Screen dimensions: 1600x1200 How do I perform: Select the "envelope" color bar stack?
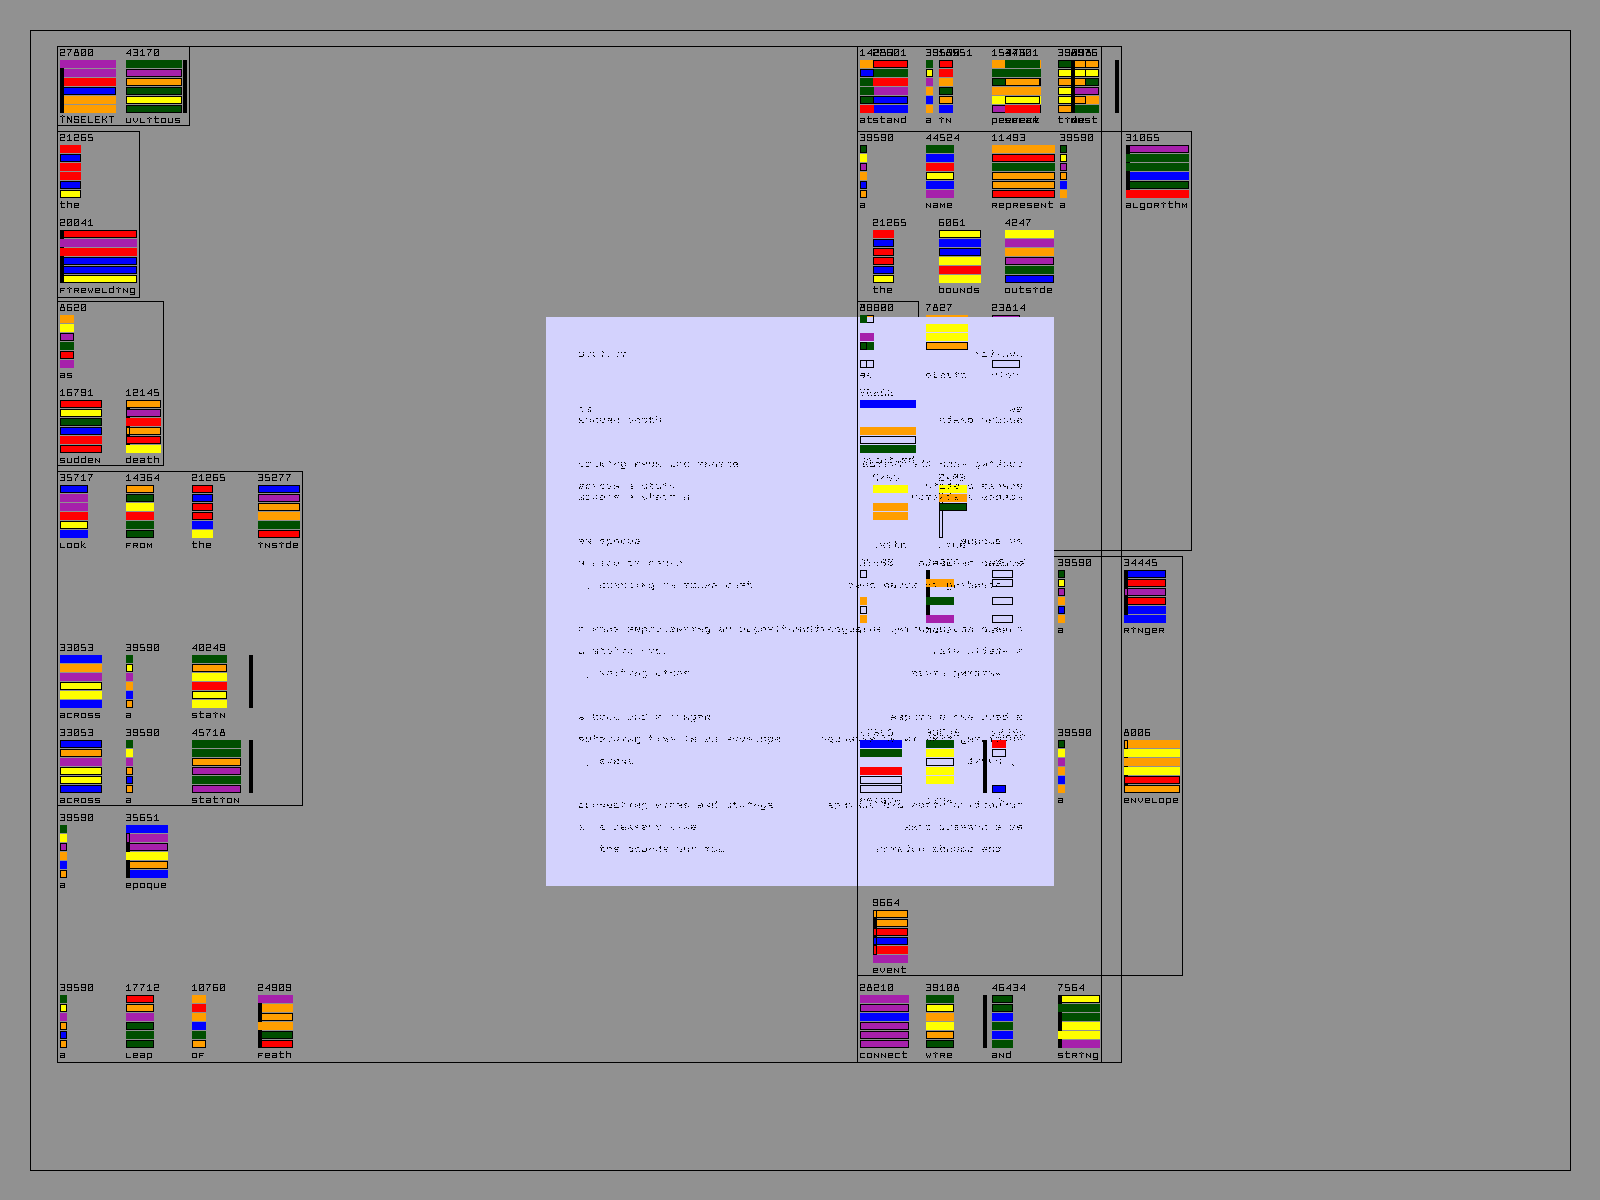coord(1151,766)
